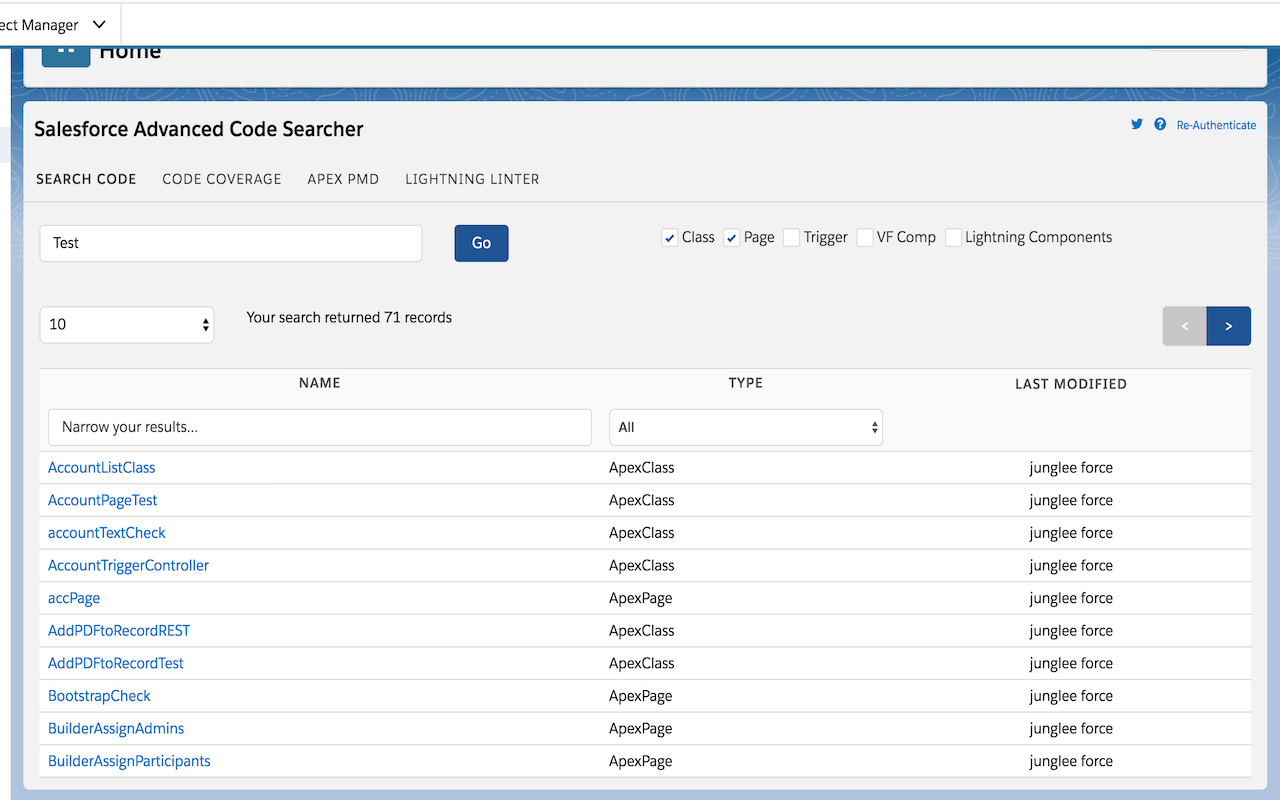This screenshot has width=1280, height=800.
Task: Switch to the CODE COVERAGE tab
Action: [221, 179]
